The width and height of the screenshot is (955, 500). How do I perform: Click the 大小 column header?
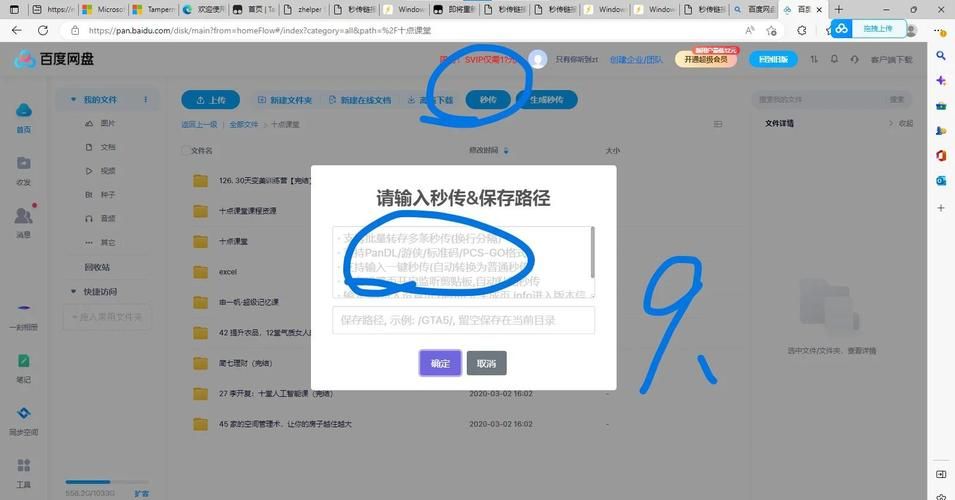(x=613, y=150)
